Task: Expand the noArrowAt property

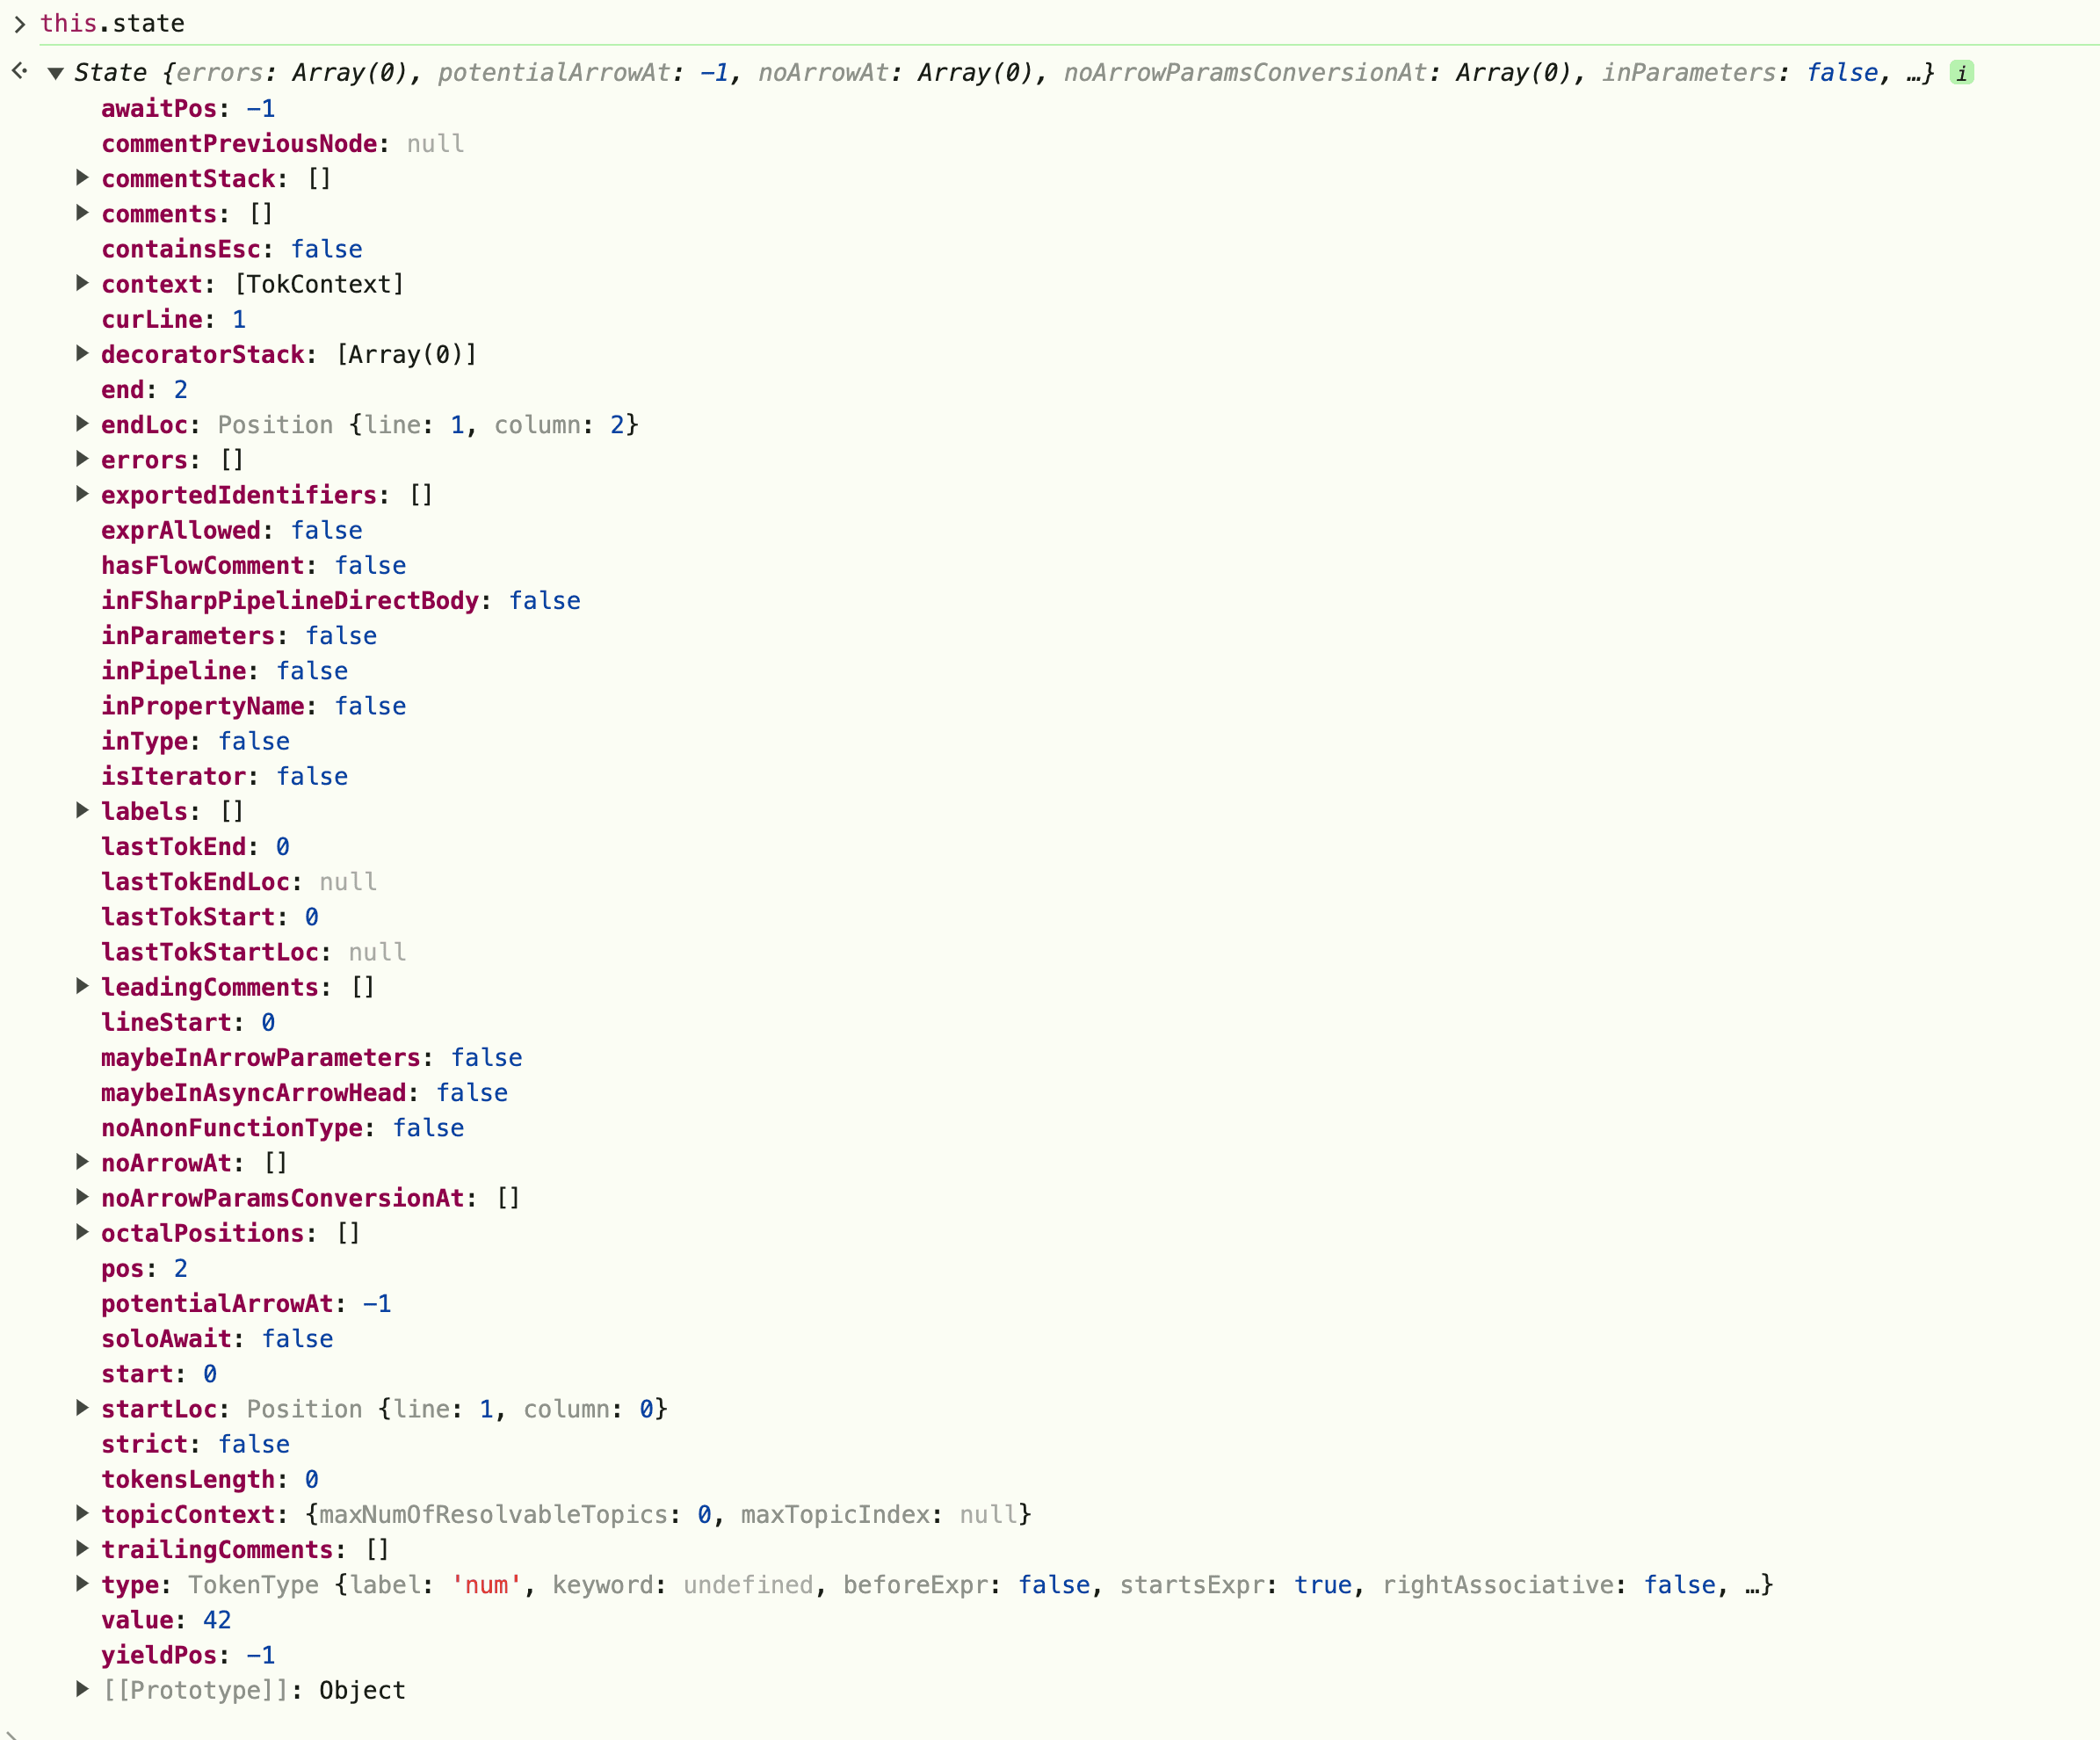Action: (x=83, y=1162)
